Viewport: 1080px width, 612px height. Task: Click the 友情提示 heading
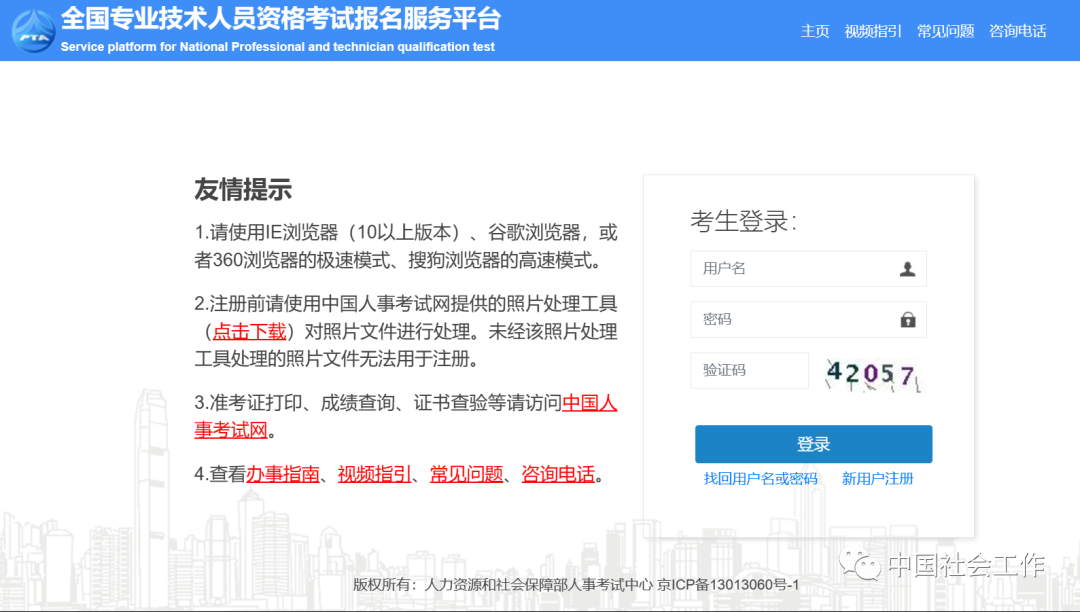(243, 189)
